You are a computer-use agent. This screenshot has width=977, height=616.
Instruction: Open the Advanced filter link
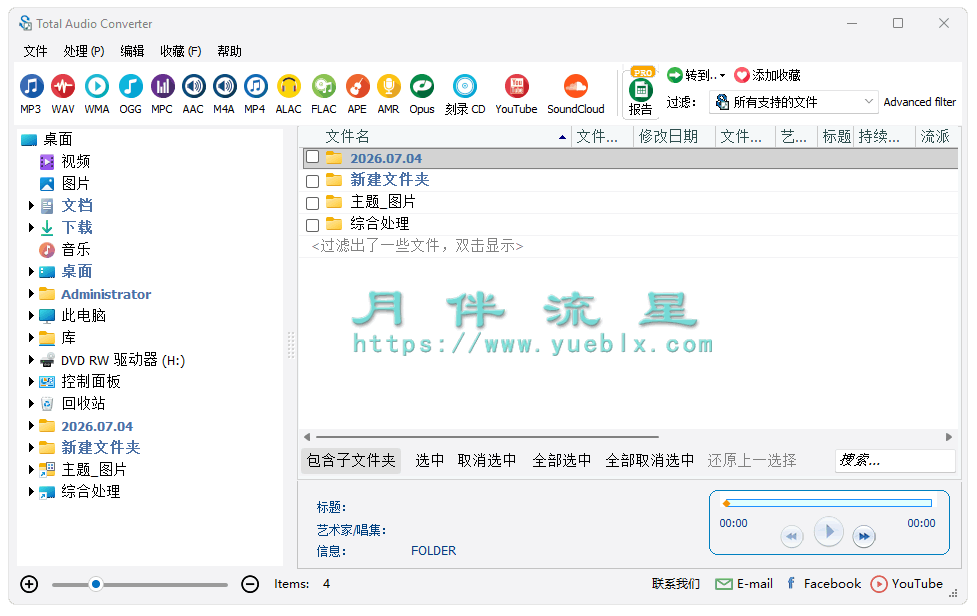click(920, 102)
